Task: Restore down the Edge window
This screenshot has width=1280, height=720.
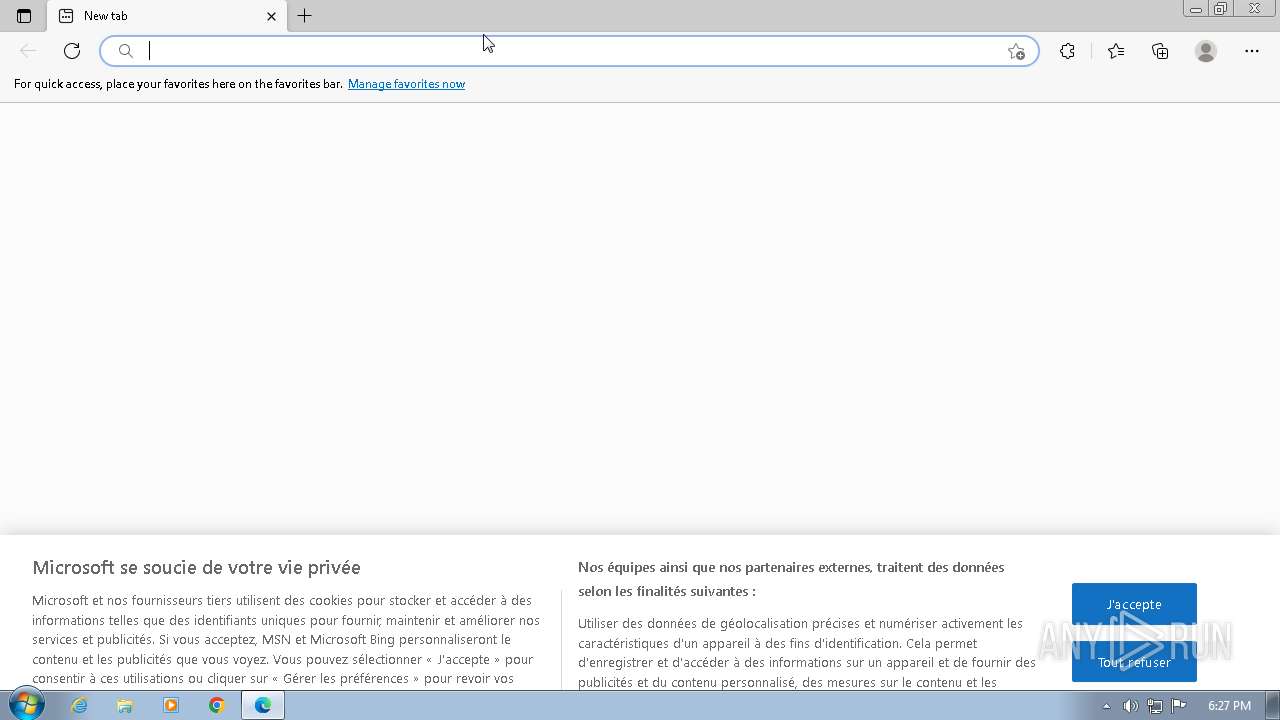Action: [1221, 9]
